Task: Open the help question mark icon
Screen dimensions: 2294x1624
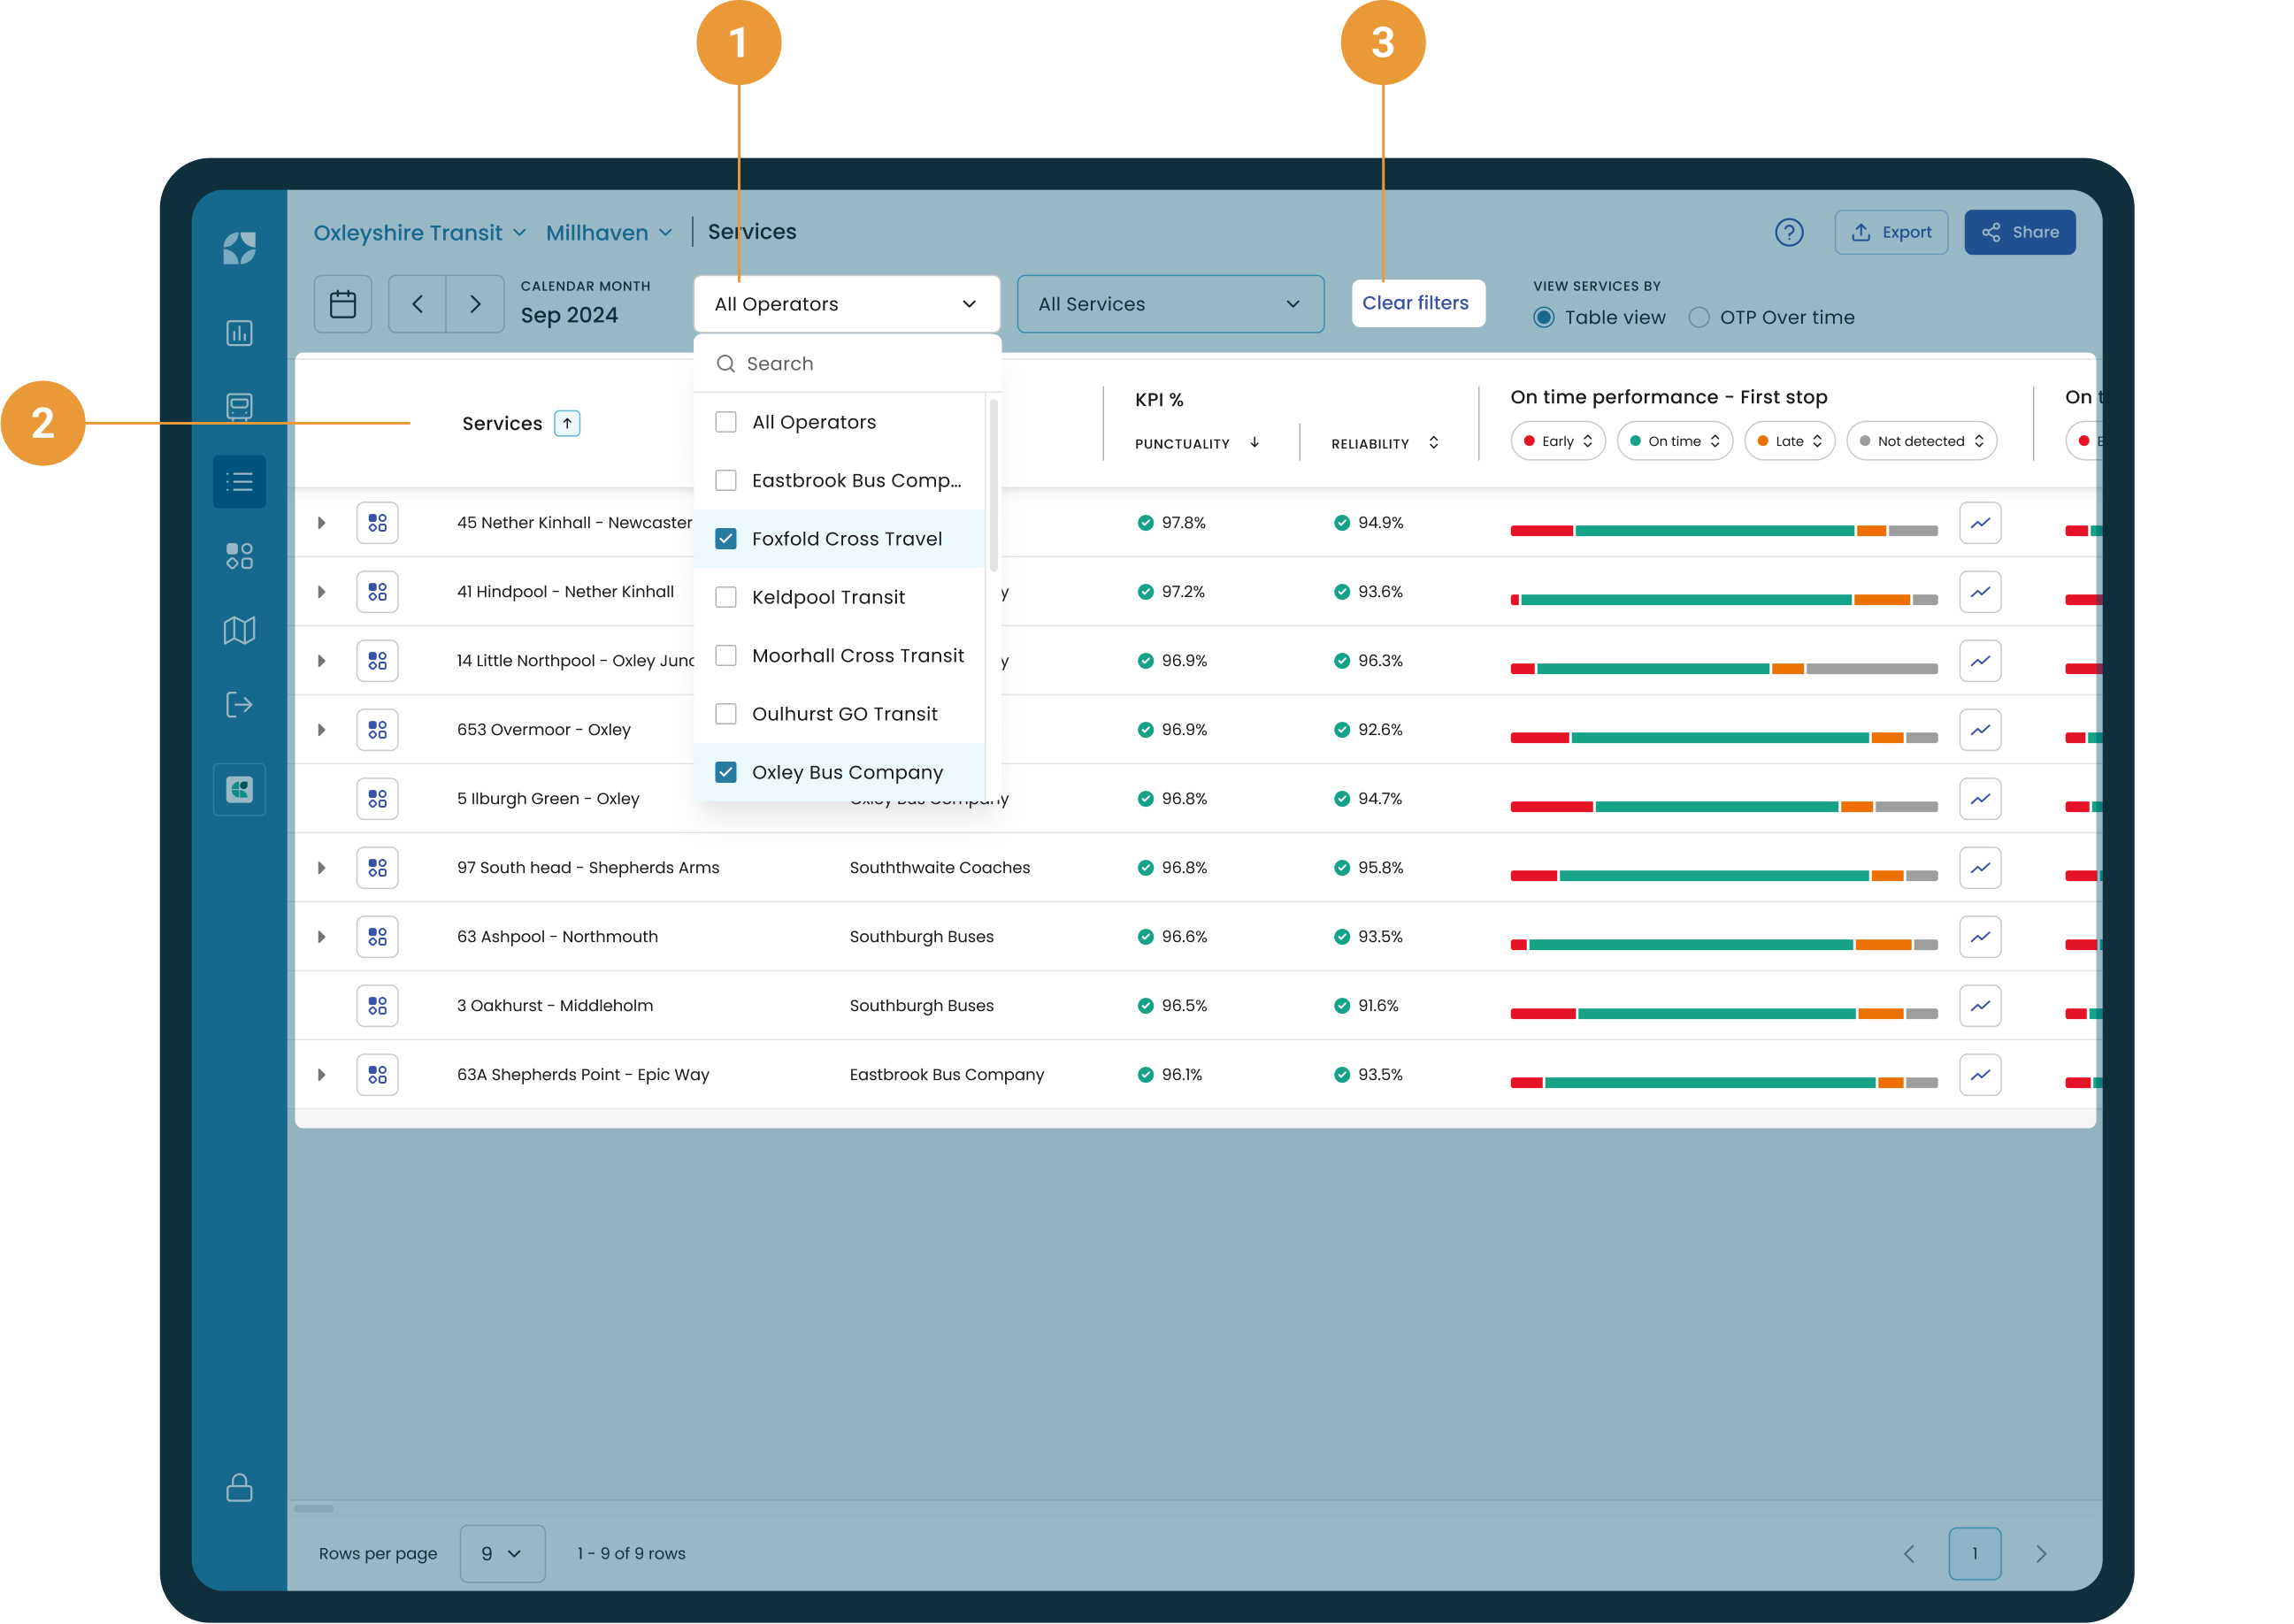Action: pos(1788,232)
